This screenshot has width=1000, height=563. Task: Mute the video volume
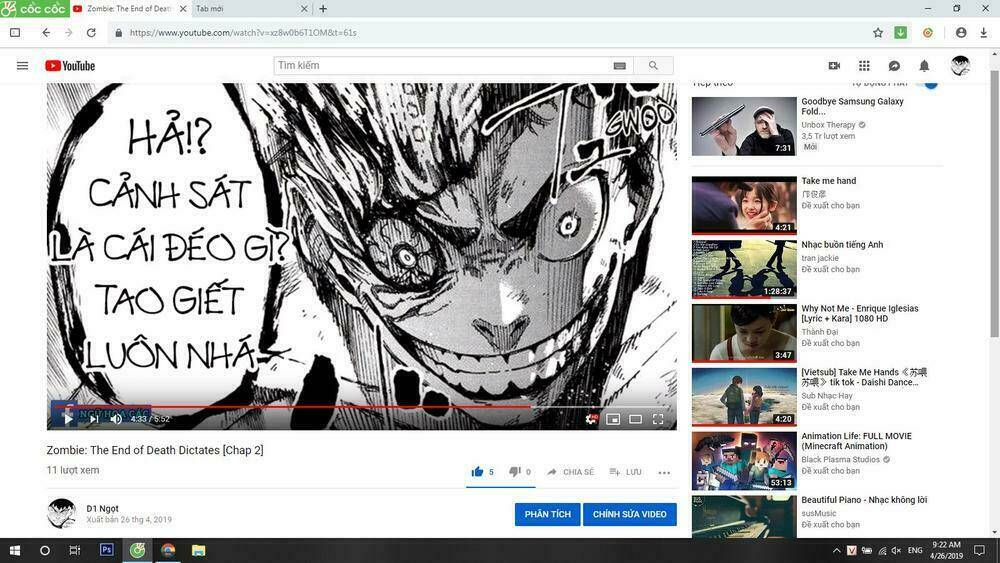pos(116,419)
